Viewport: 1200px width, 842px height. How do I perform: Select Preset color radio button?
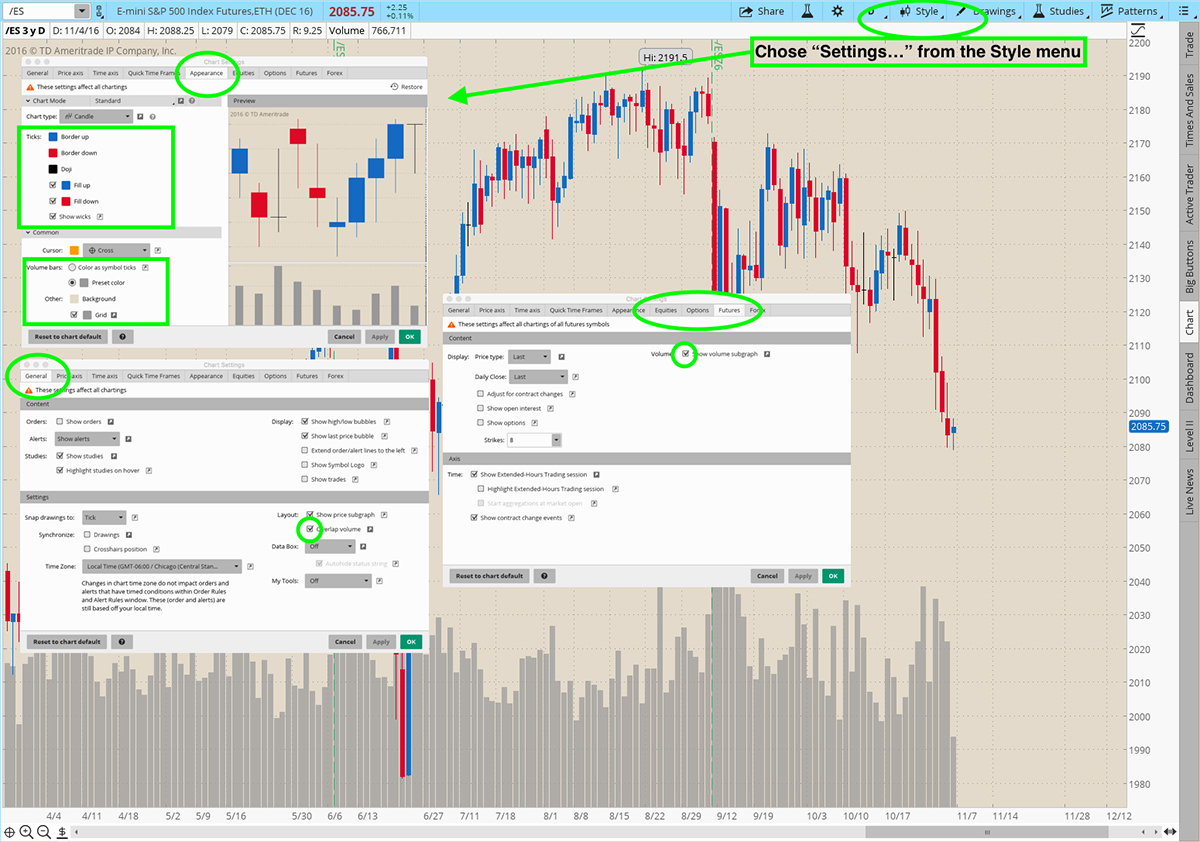pos(72,283)
